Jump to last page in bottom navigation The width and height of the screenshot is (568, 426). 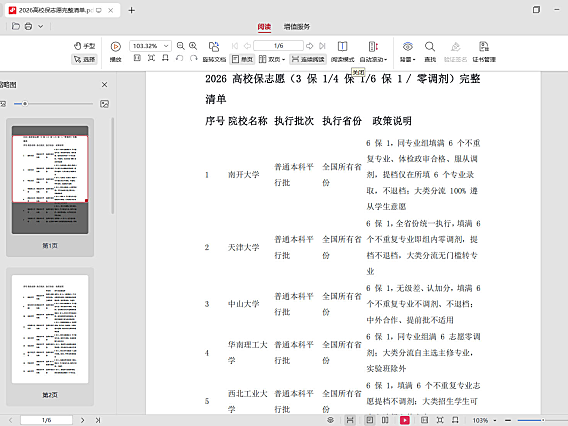(97, 420)
